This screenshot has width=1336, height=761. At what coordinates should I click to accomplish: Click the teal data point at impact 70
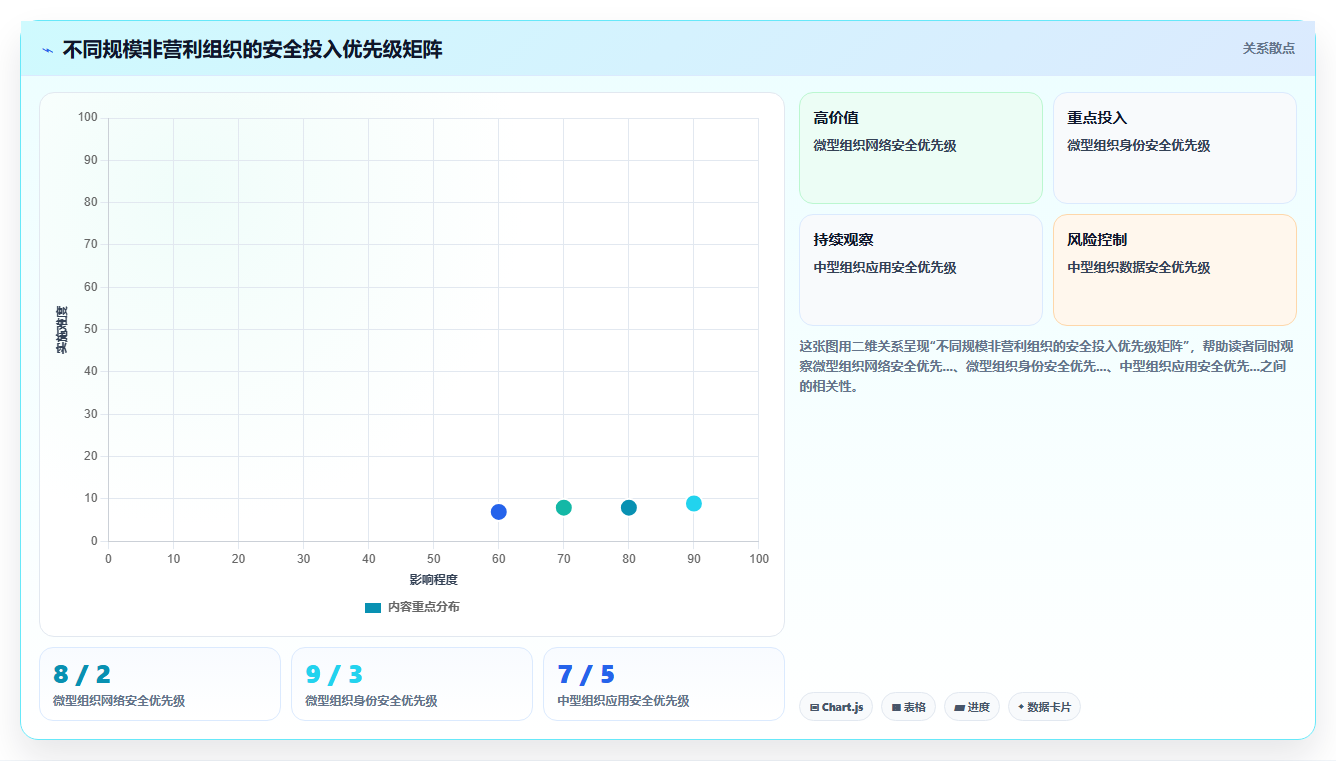click(x=564, y=508)
